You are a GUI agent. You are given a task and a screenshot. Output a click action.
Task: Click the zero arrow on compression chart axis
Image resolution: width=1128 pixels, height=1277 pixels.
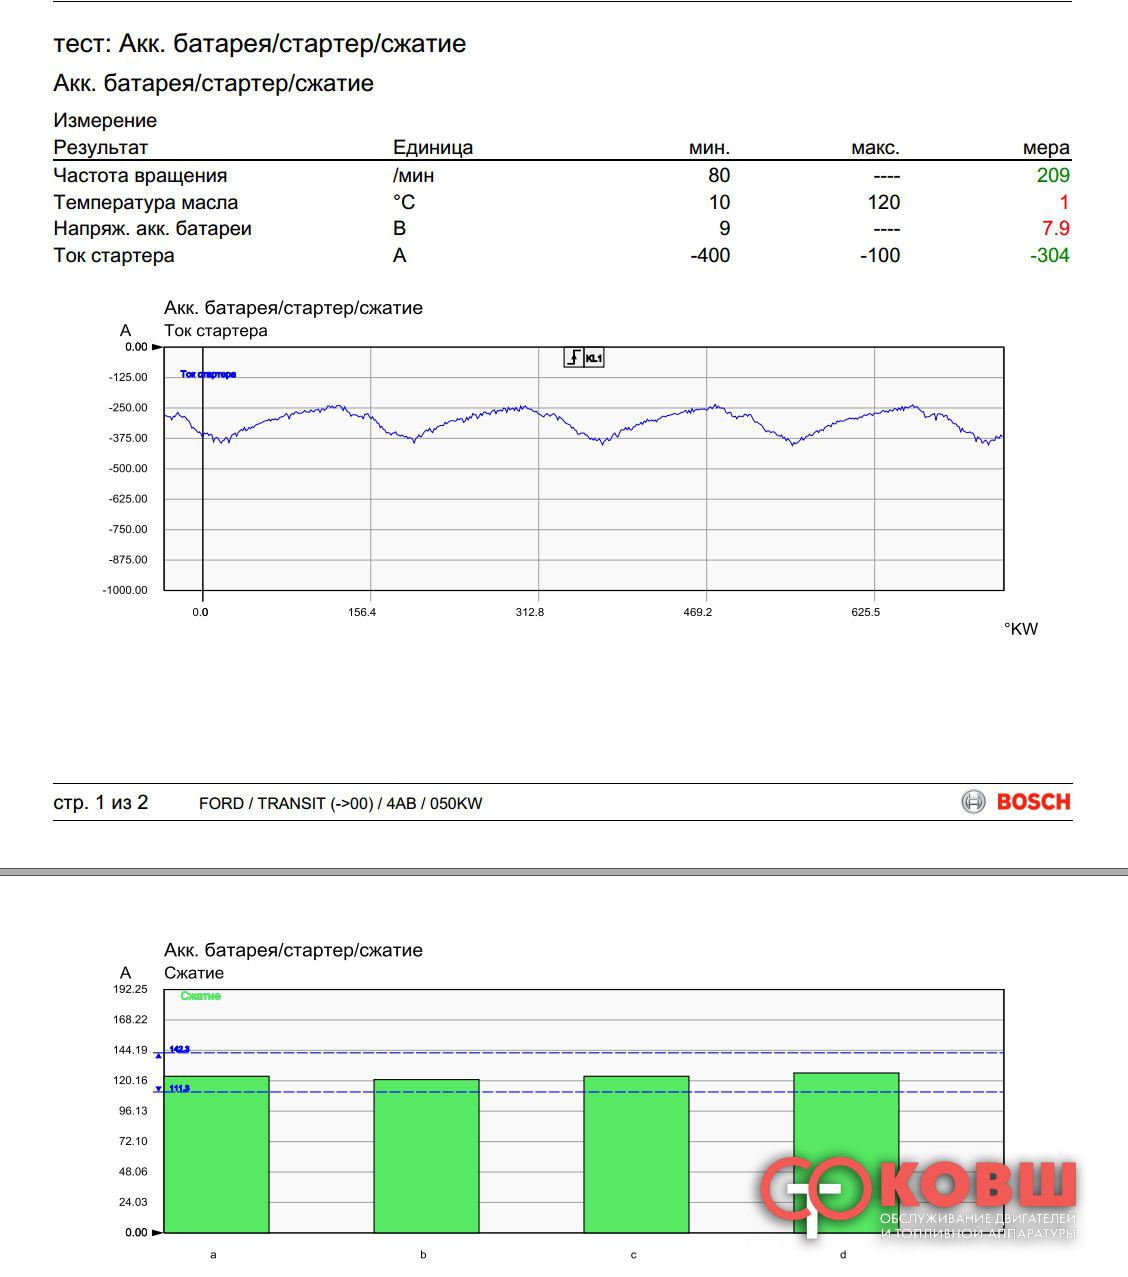[x=156, y=1232]
